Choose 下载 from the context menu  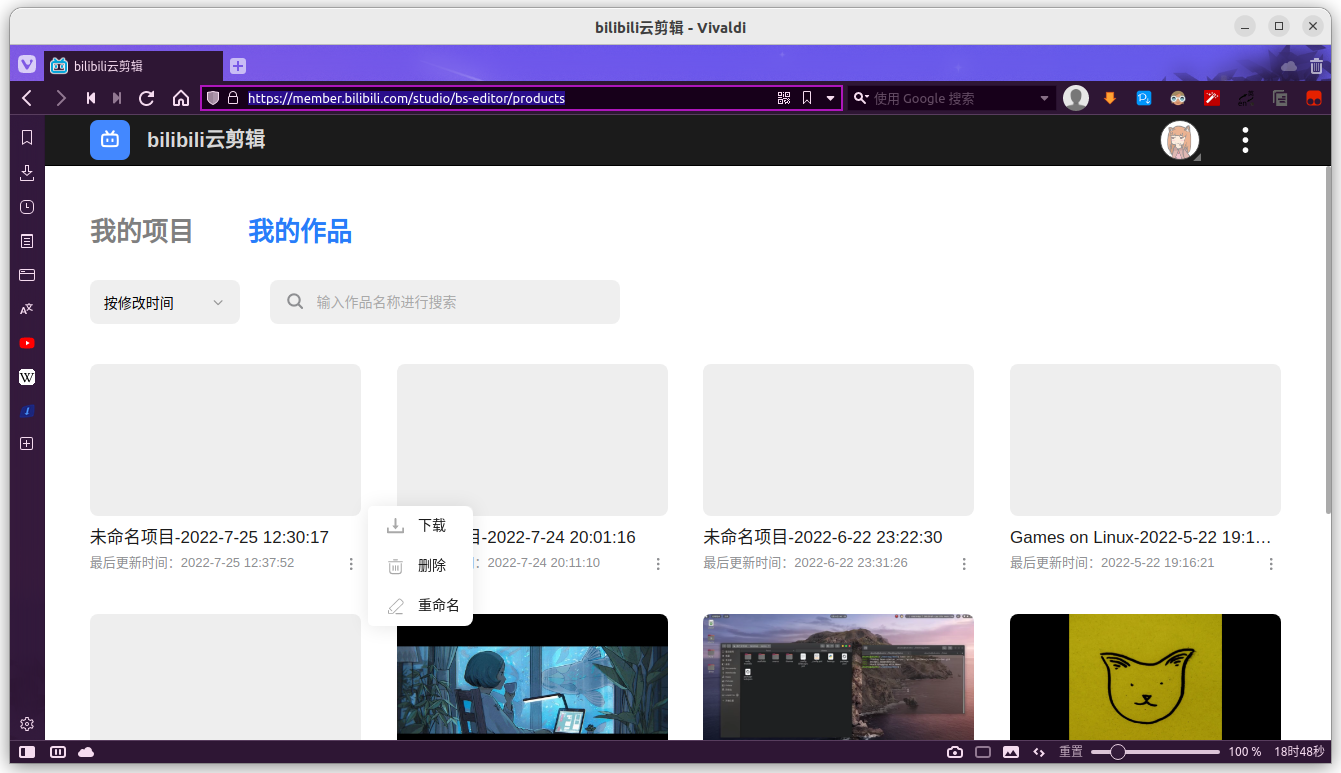coord(420,526)
